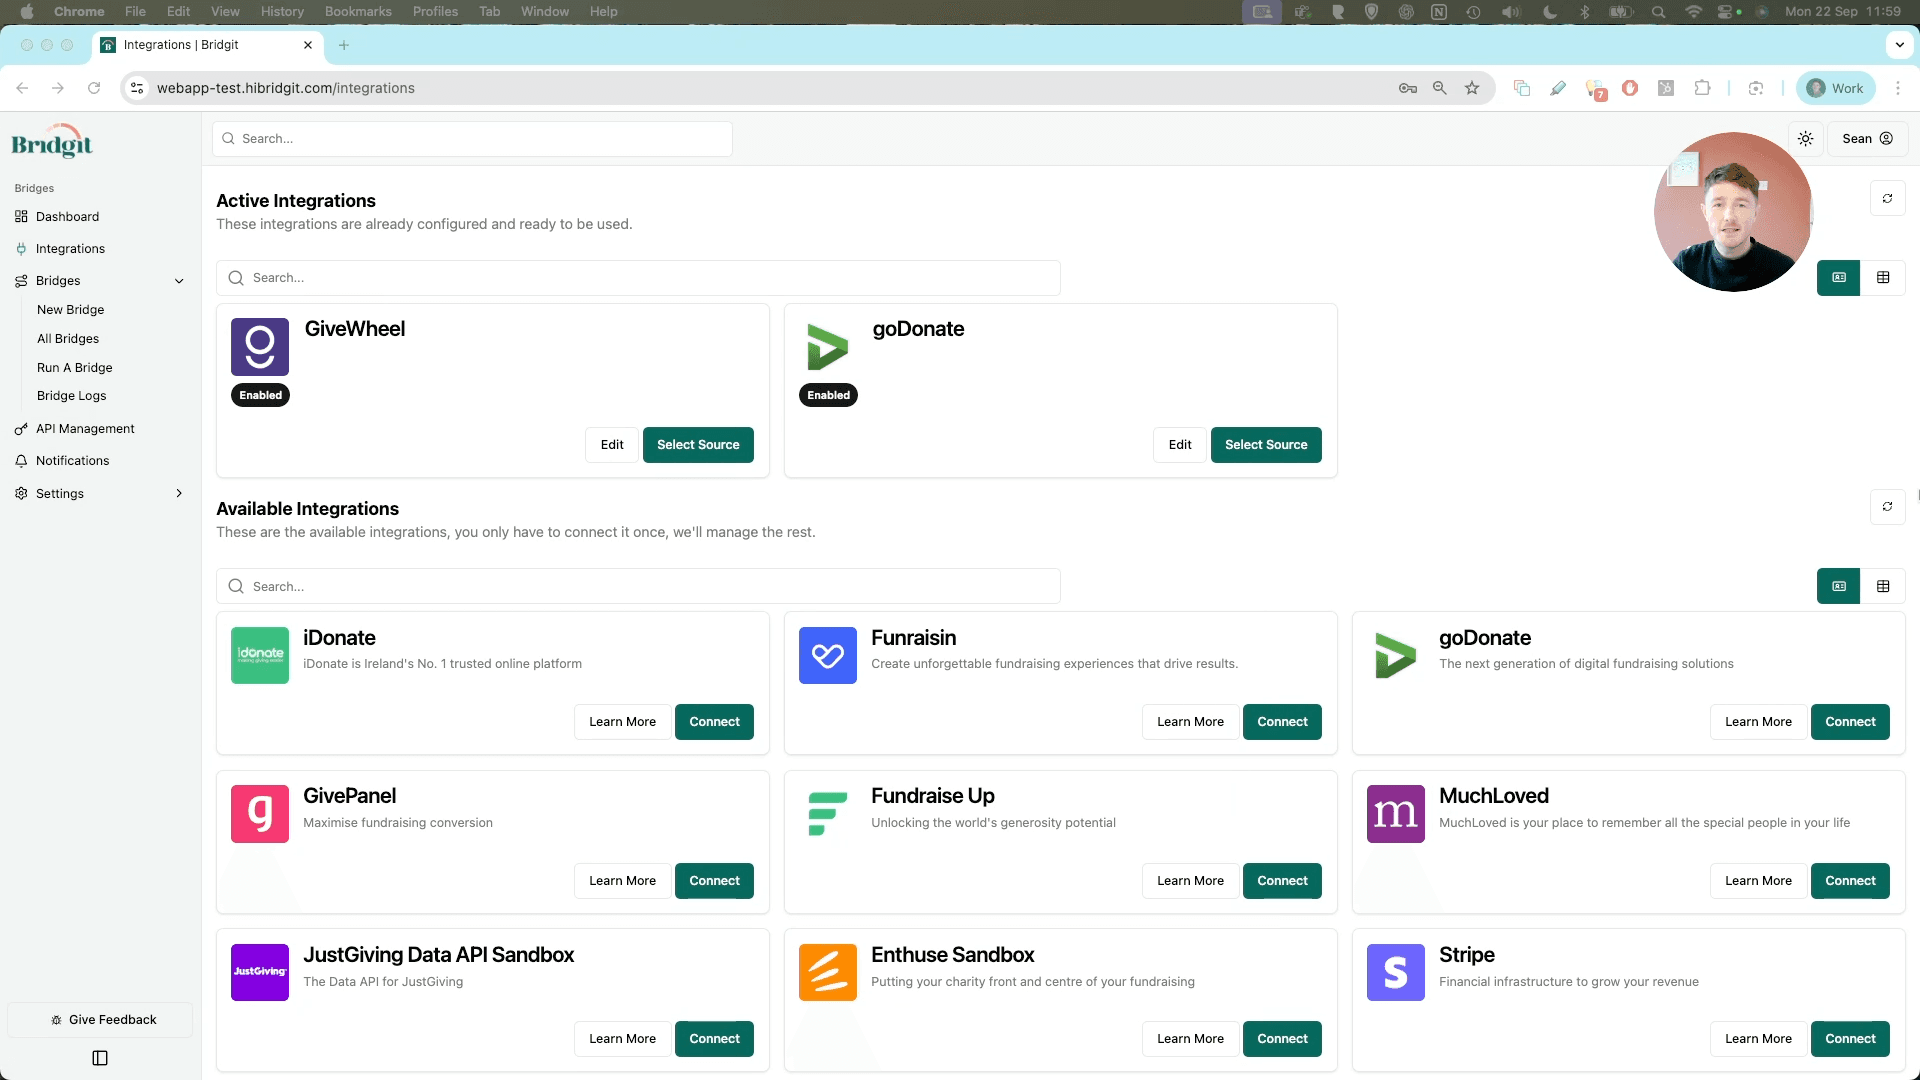
Task: Open Chrome's extensions puzzle icon
Action: [x=1702, y=88]
